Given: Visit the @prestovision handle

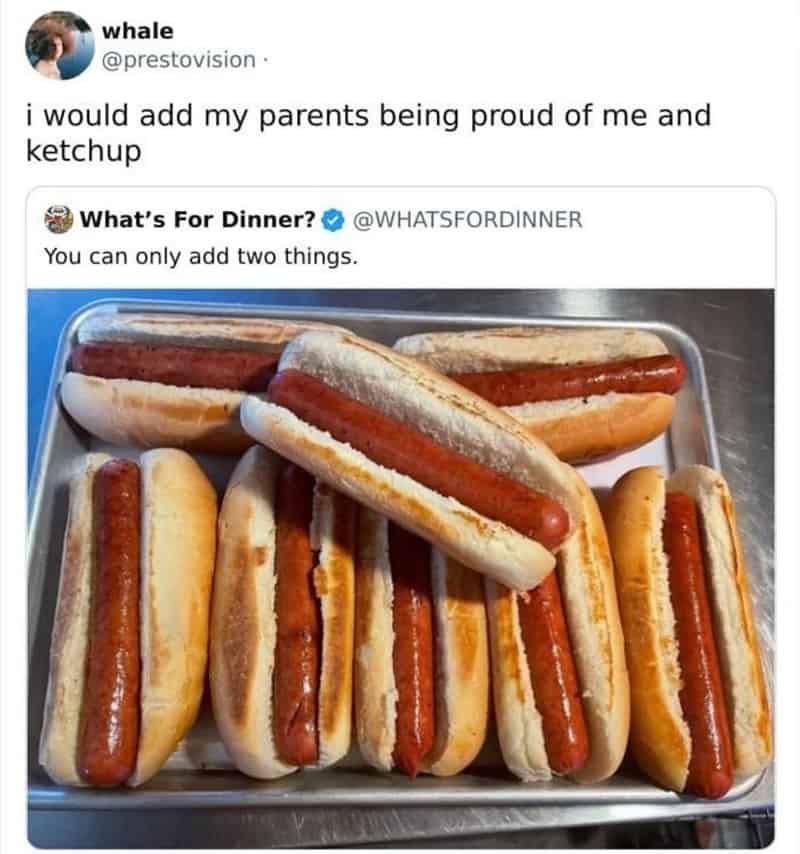Looking at the screenshot, I should pyautogui.click(x=180, y=60).
